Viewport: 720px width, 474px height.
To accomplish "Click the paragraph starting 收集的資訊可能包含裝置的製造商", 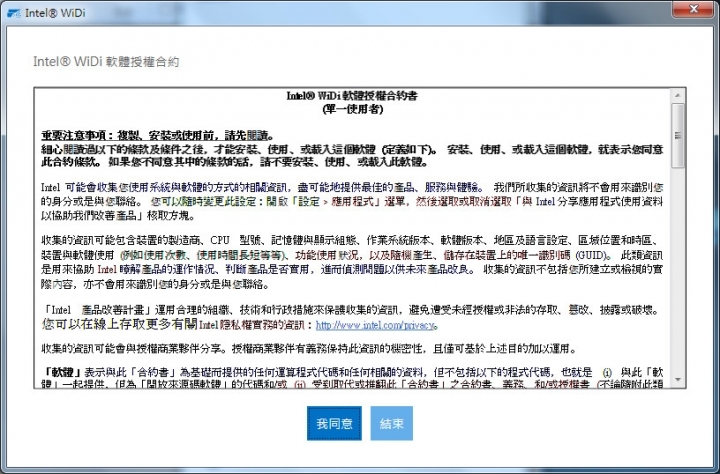I will tap(352, 262).
